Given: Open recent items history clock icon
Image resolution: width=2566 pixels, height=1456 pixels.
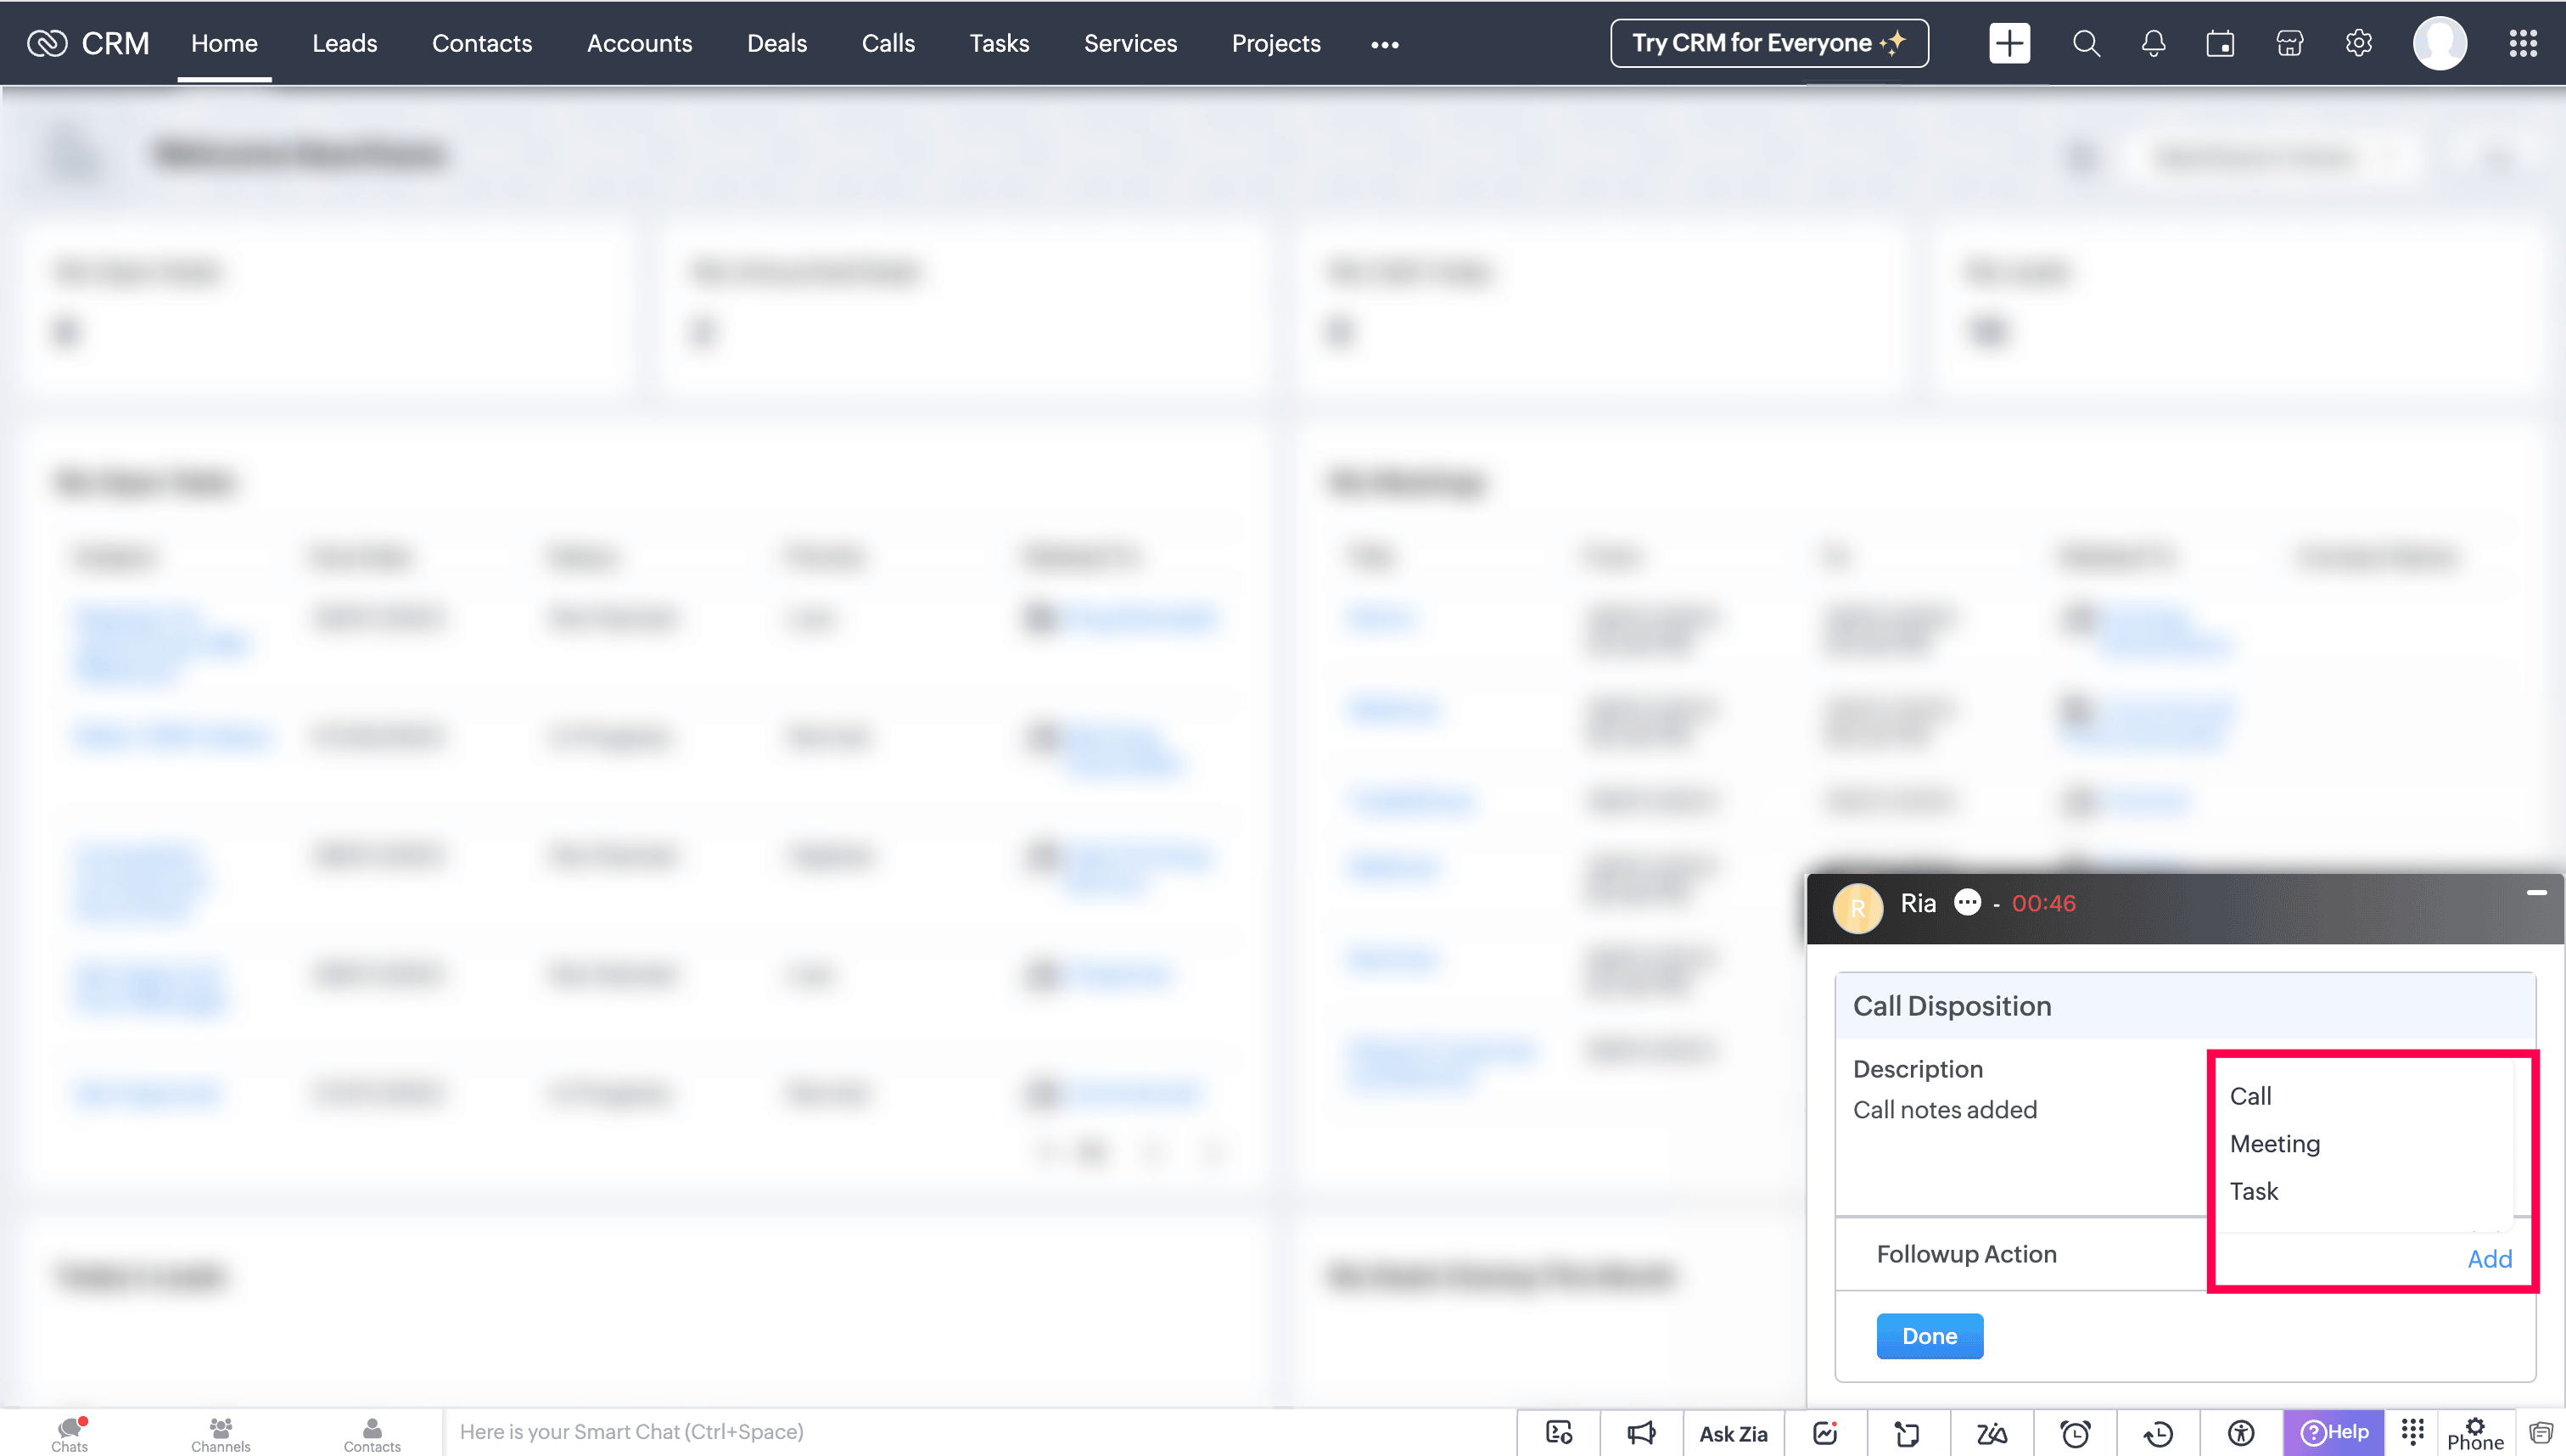Looking at the screenshot, I should pyautogui.click(x=2158, y=1434).
